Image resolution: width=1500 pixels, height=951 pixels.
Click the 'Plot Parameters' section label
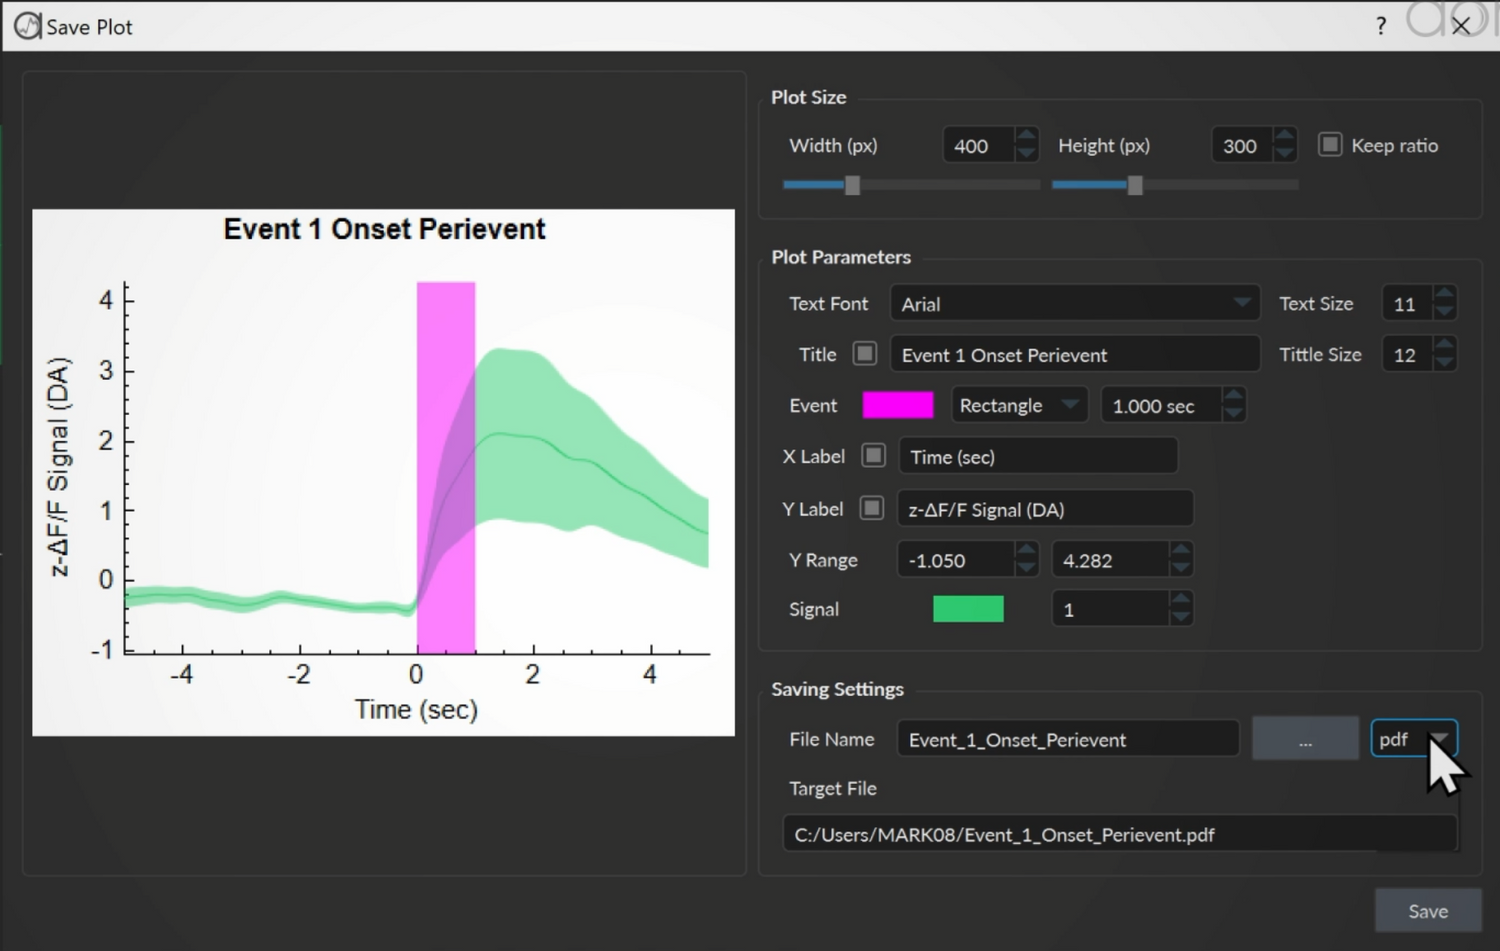841,257
